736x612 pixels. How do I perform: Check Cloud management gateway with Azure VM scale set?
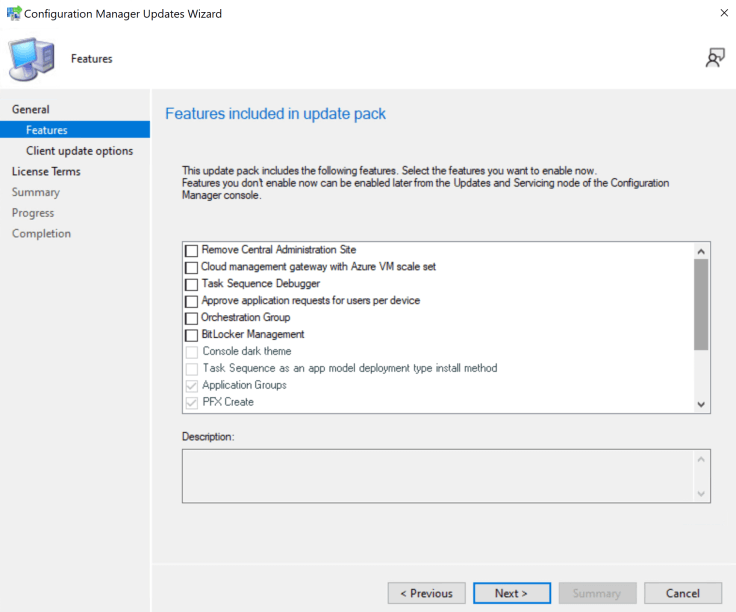tap(191, 268)
